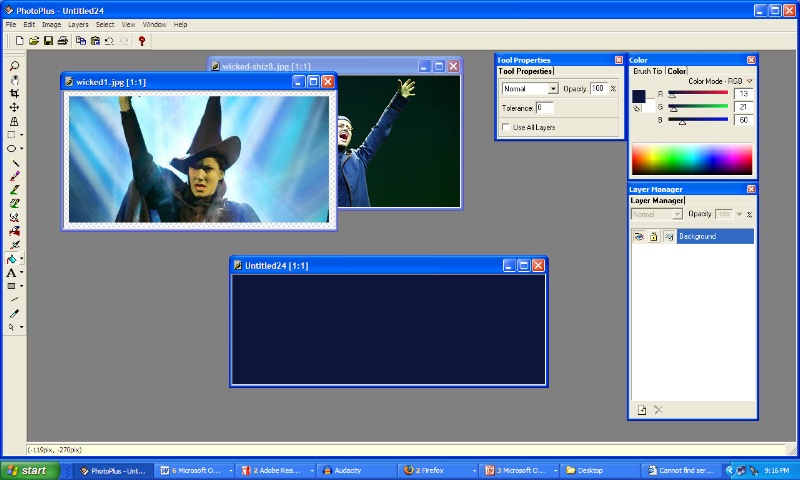Select the Zoom magnifier tool
Viewport: 800px width, 480px height.
pos(14,66)
